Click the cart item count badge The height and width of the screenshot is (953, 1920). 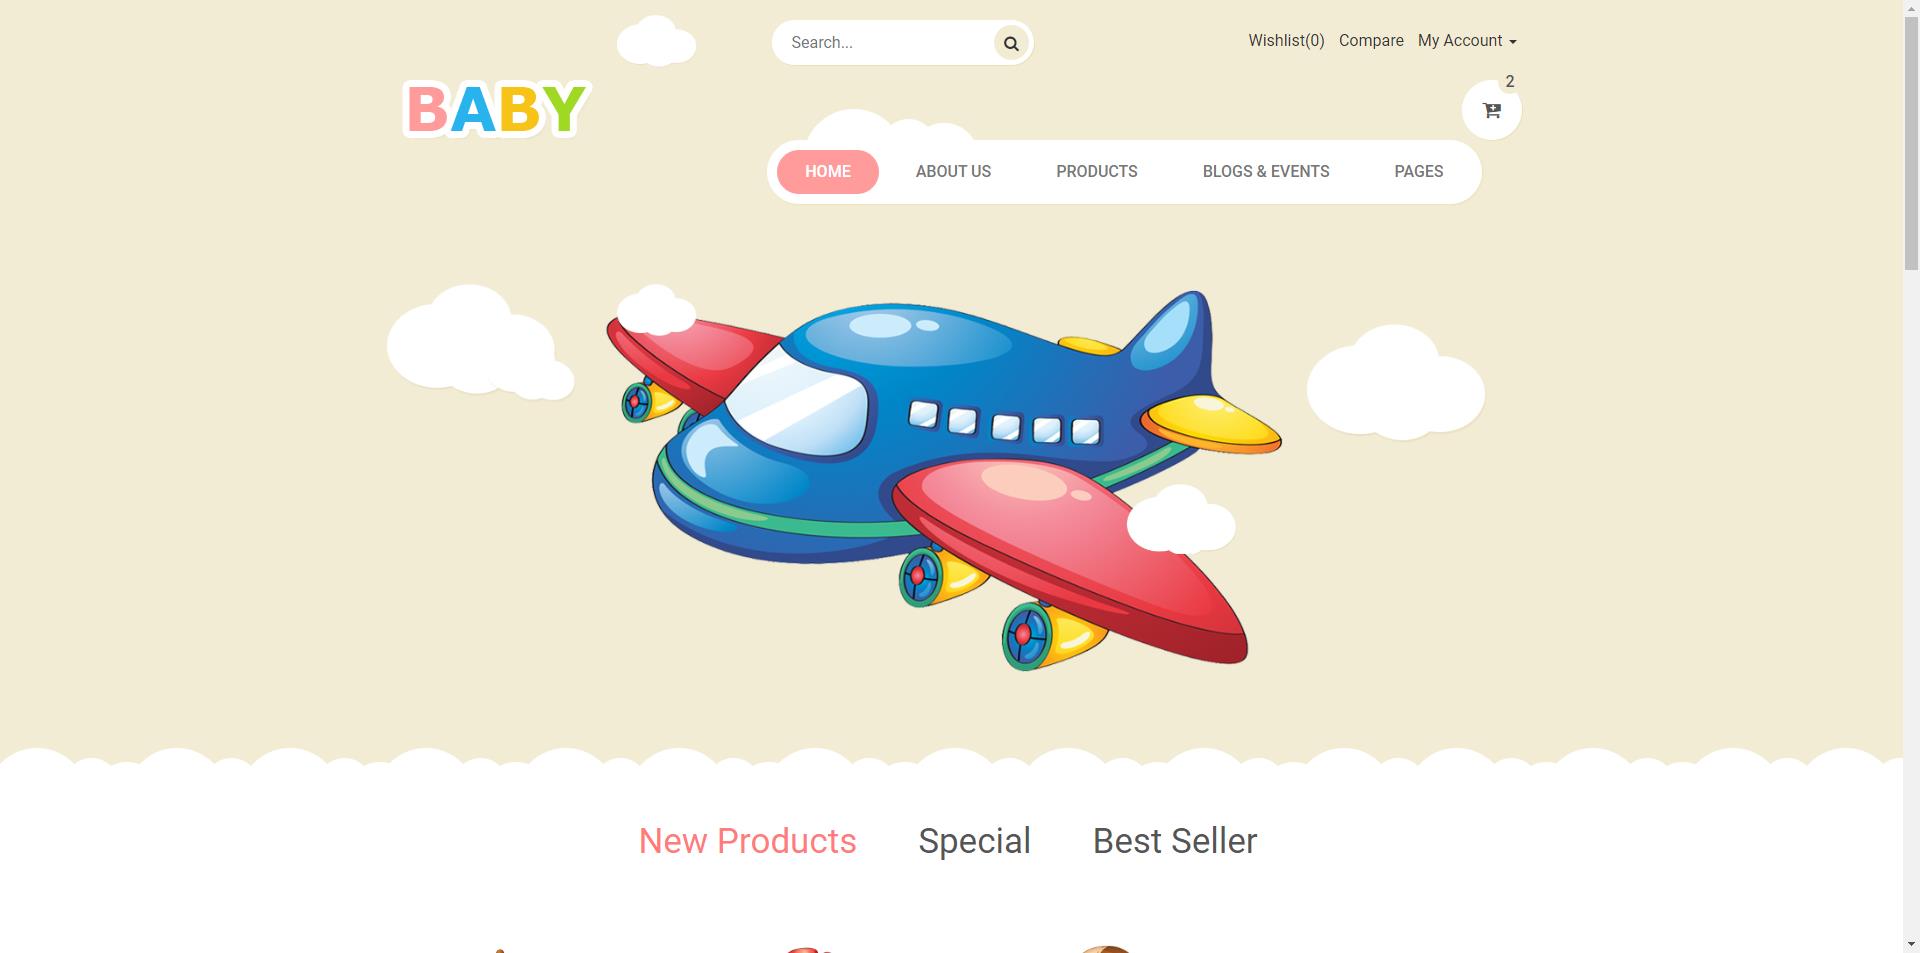tap(1510, 82)
